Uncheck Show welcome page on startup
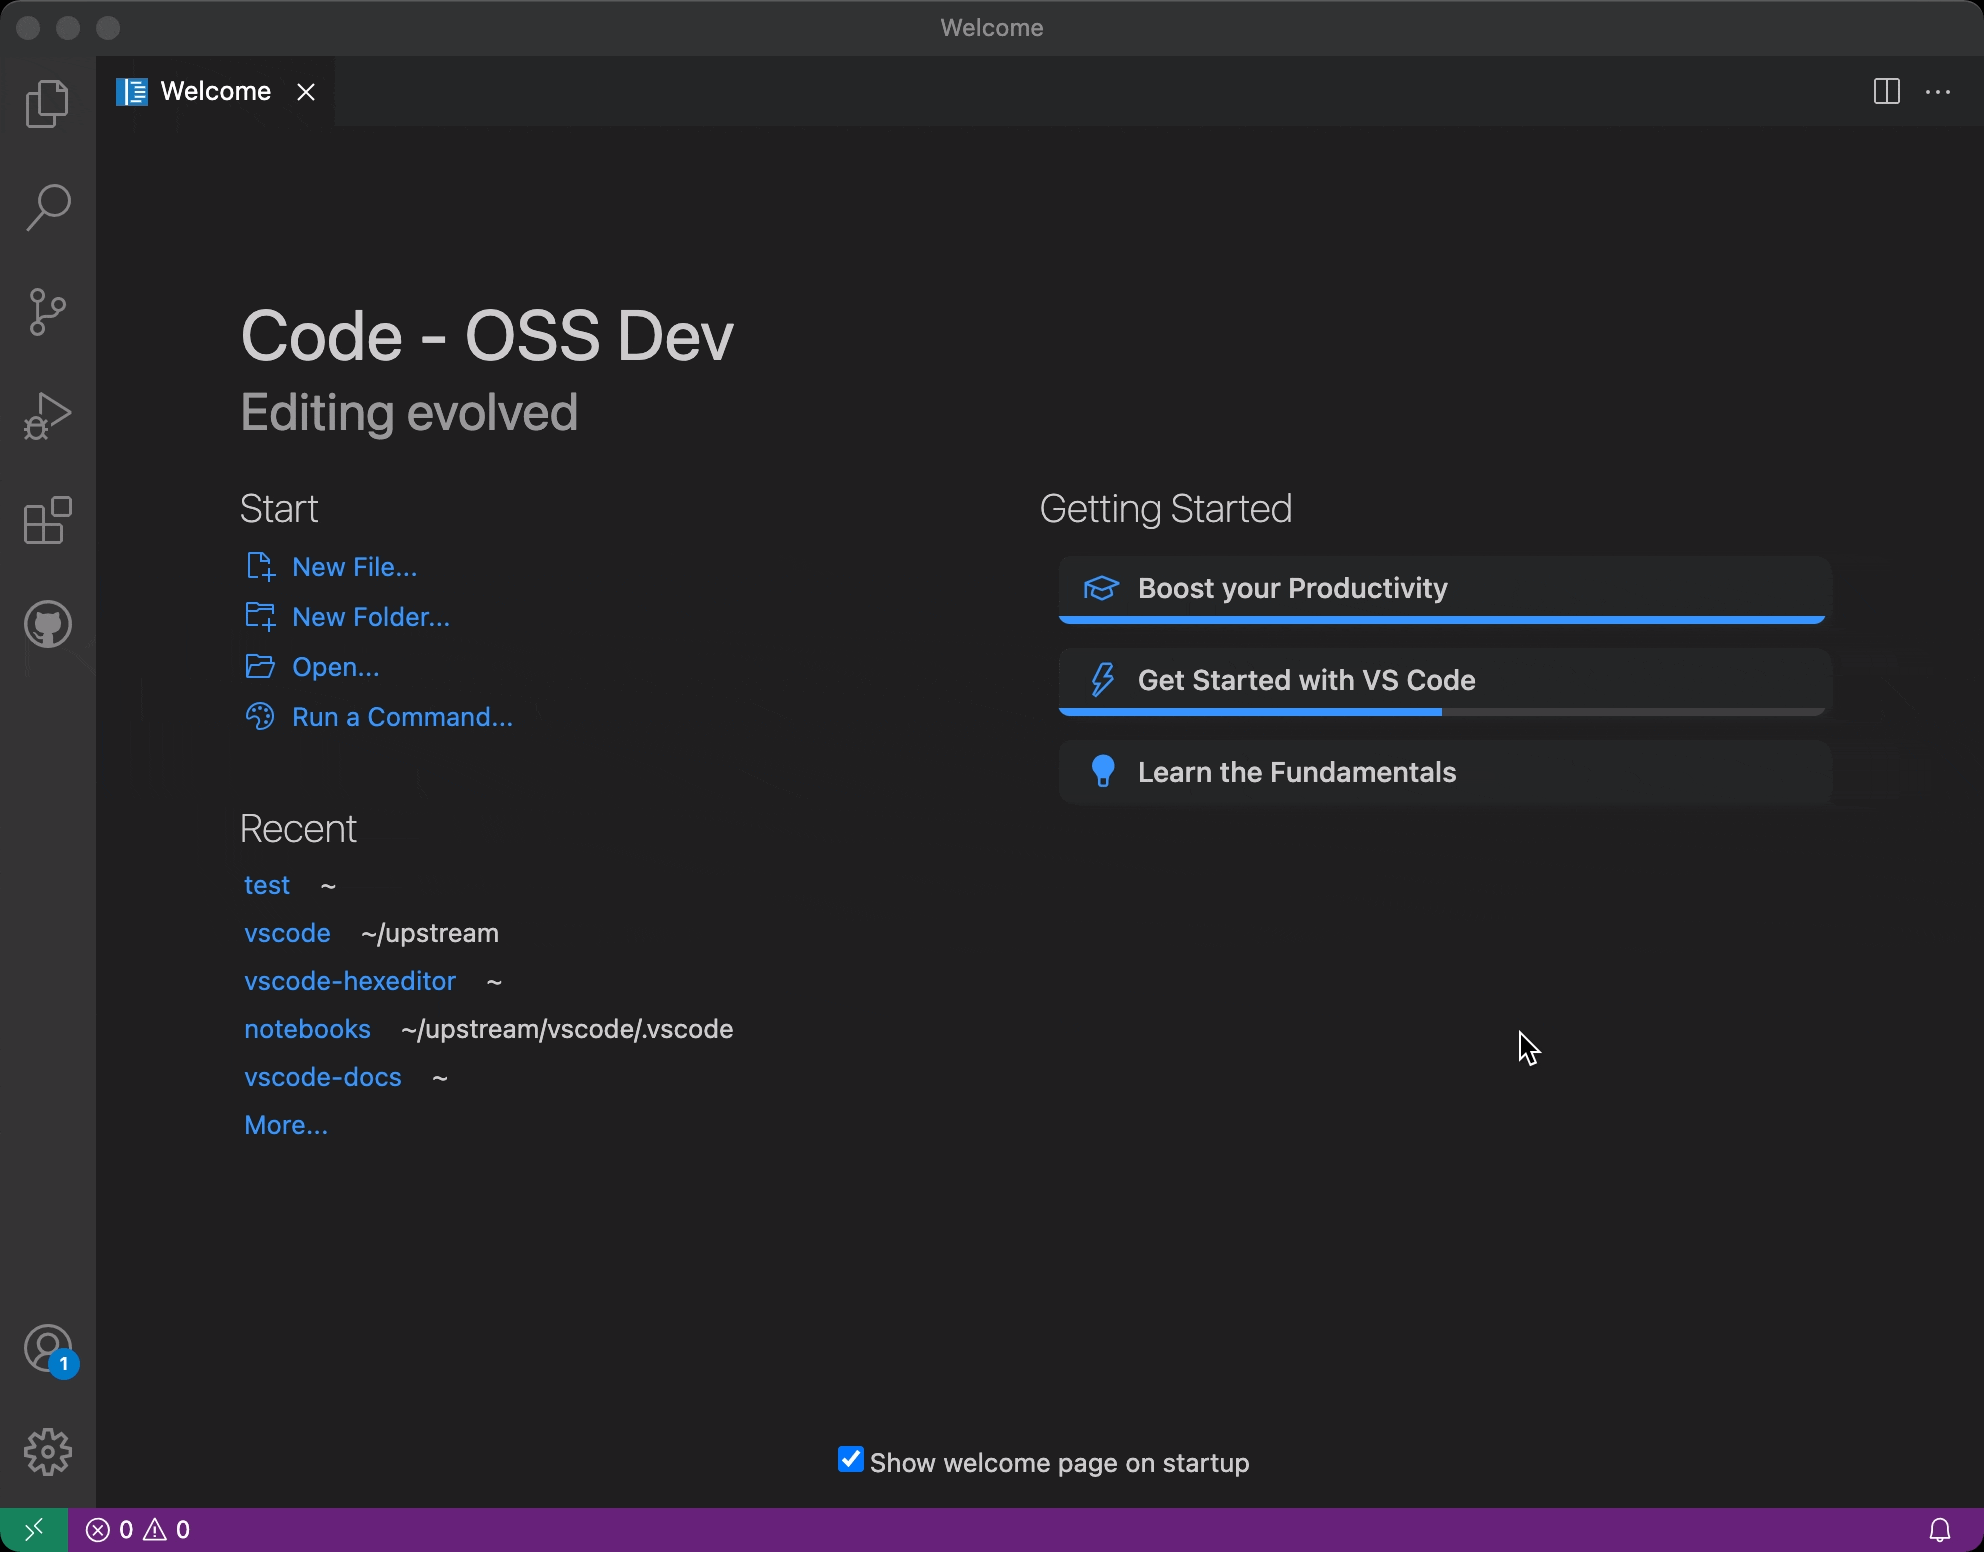1984x1552 pixels. [851, 1460]
